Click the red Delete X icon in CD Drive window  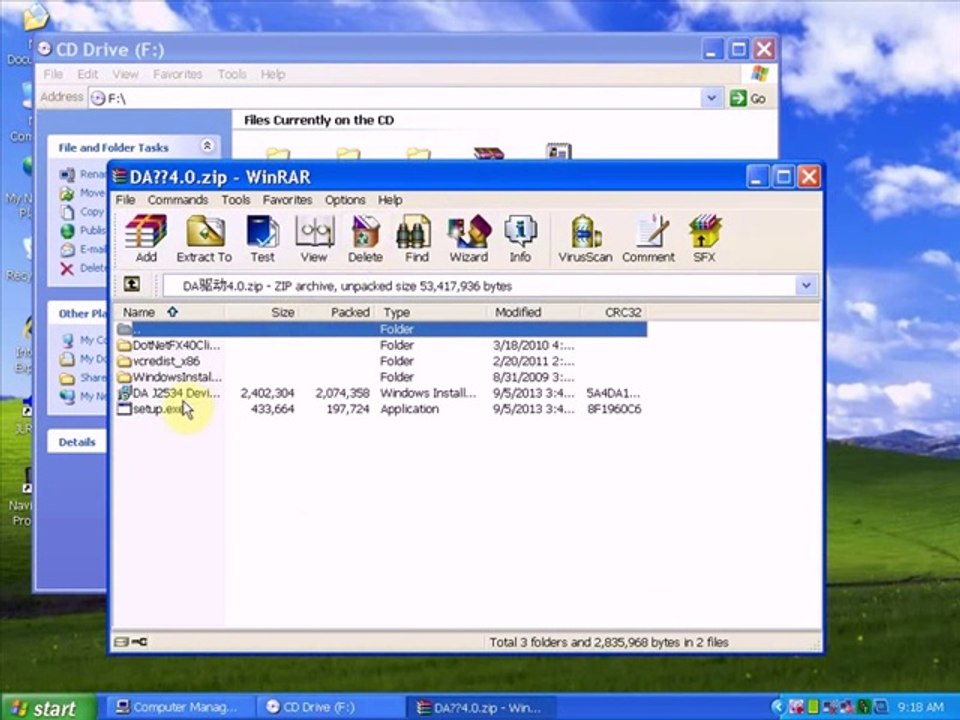67,269
